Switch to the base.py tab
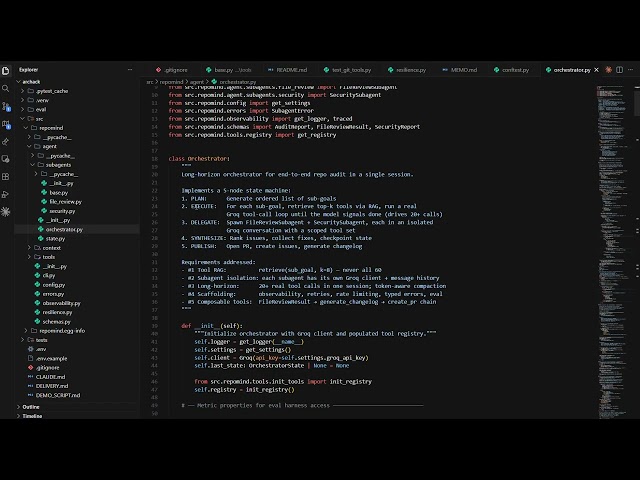The width and height of the screenshot is (640, 480). tap(229, 70)
